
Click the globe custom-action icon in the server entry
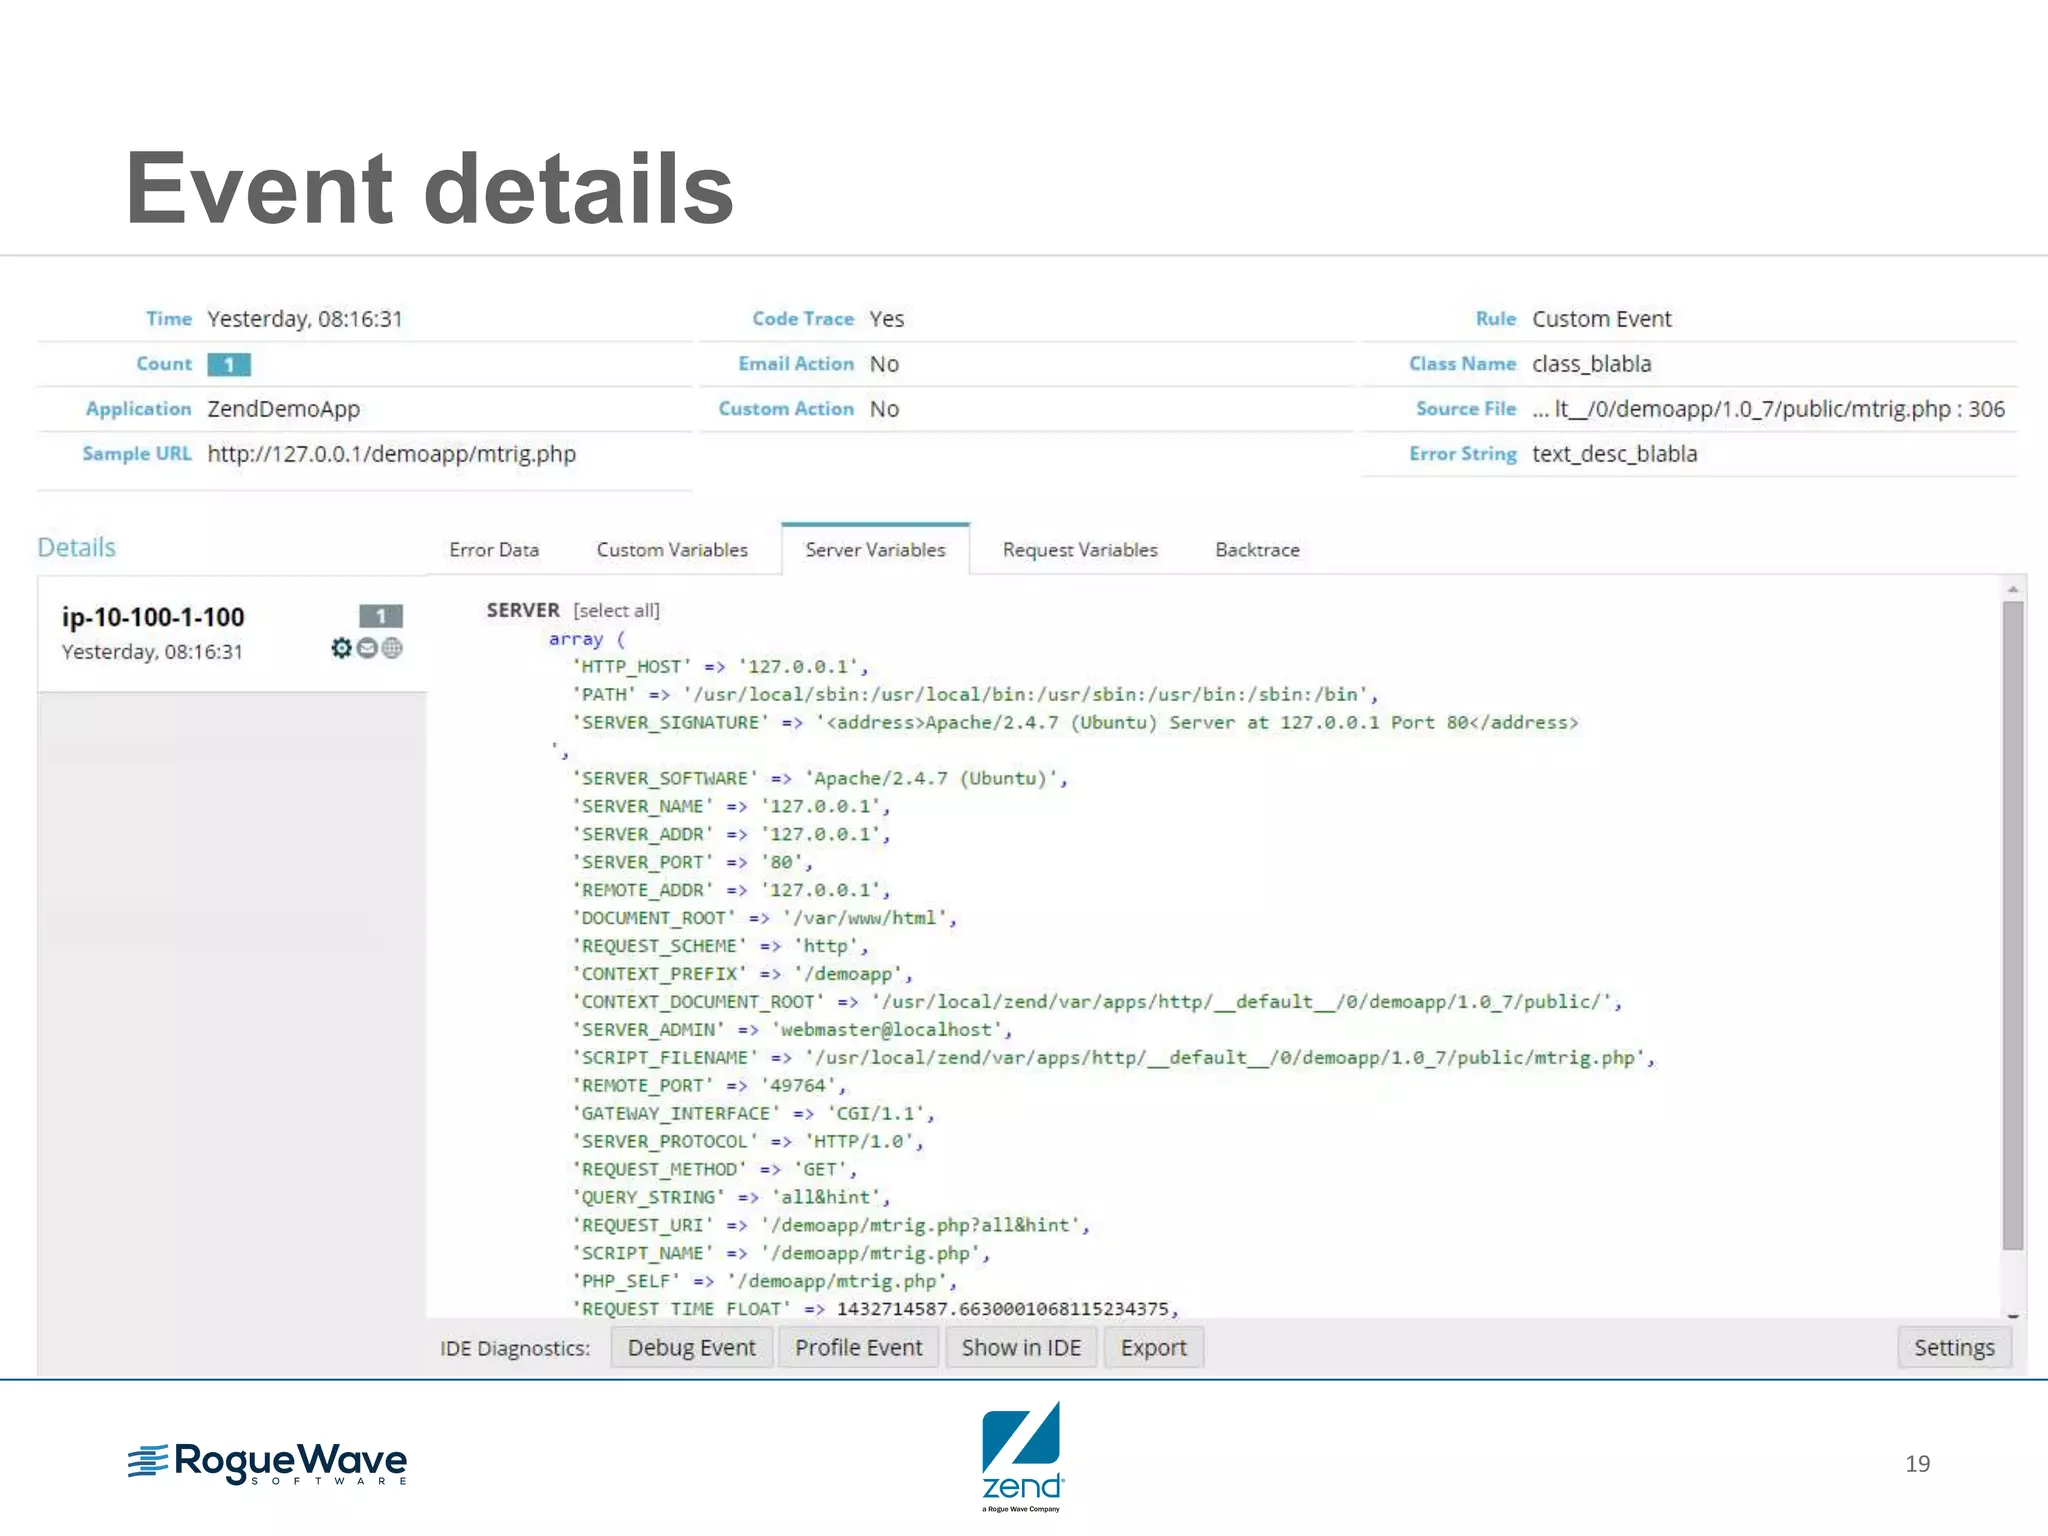click(393, 648)
